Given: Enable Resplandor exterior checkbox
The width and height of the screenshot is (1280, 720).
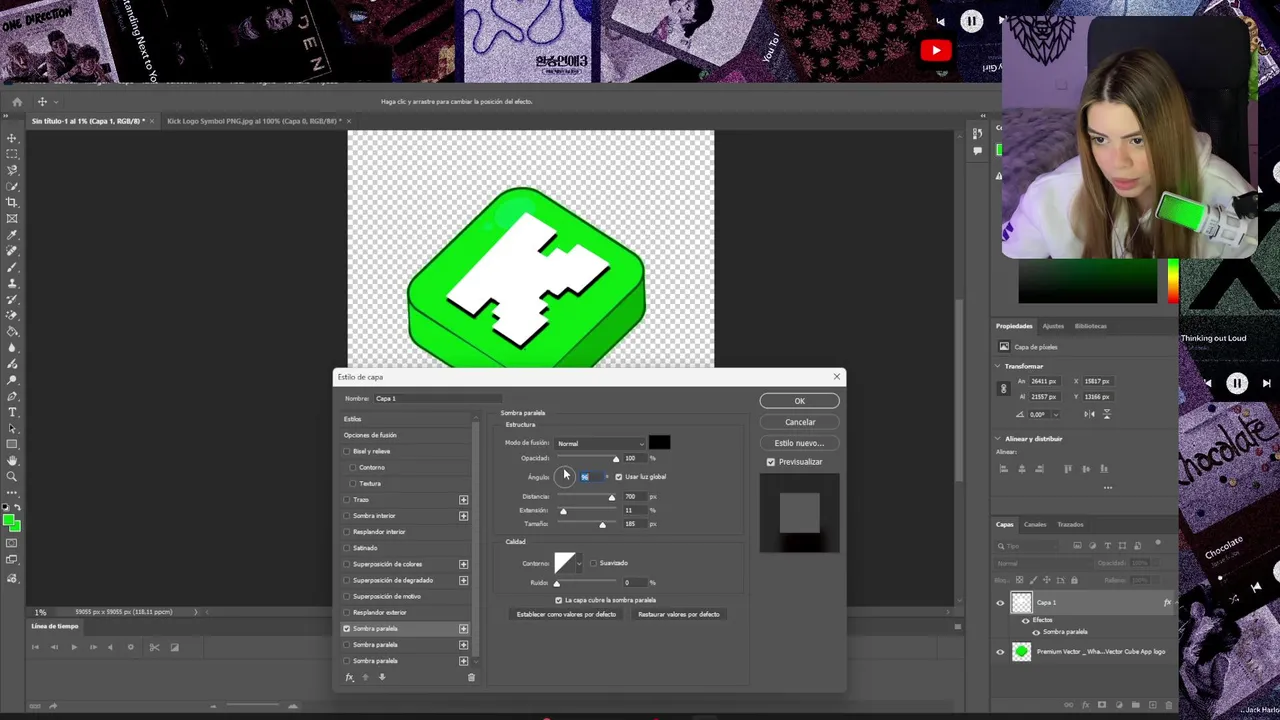Looking at the screenshot, I should 347,612.
